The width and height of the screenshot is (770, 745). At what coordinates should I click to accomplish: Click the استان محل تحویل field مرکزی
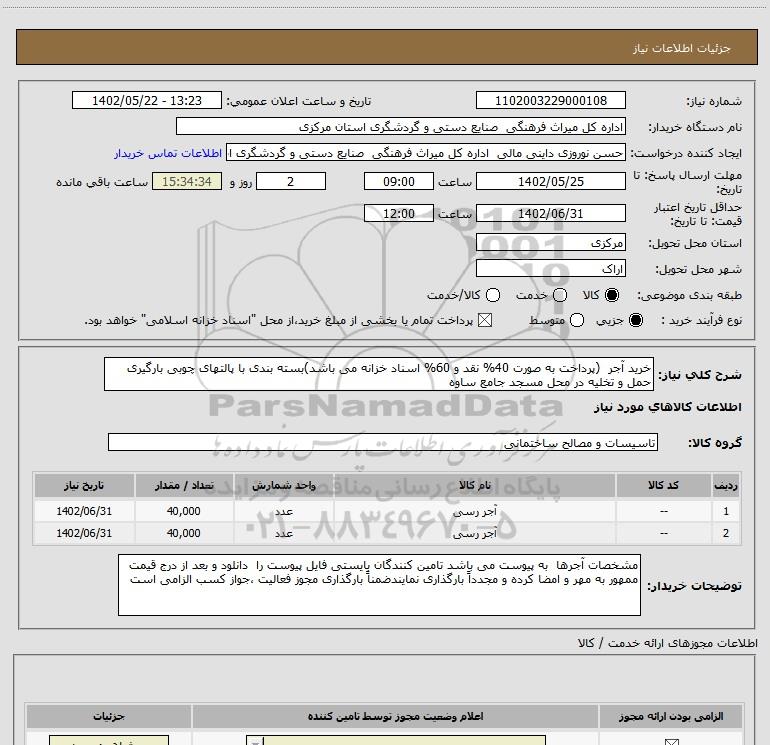550,243
